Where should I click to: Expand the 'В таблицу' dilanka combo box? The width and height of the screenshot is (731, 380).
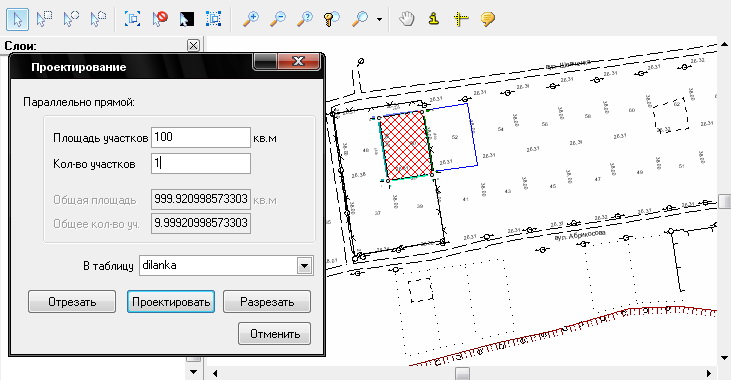click(304, 266)
